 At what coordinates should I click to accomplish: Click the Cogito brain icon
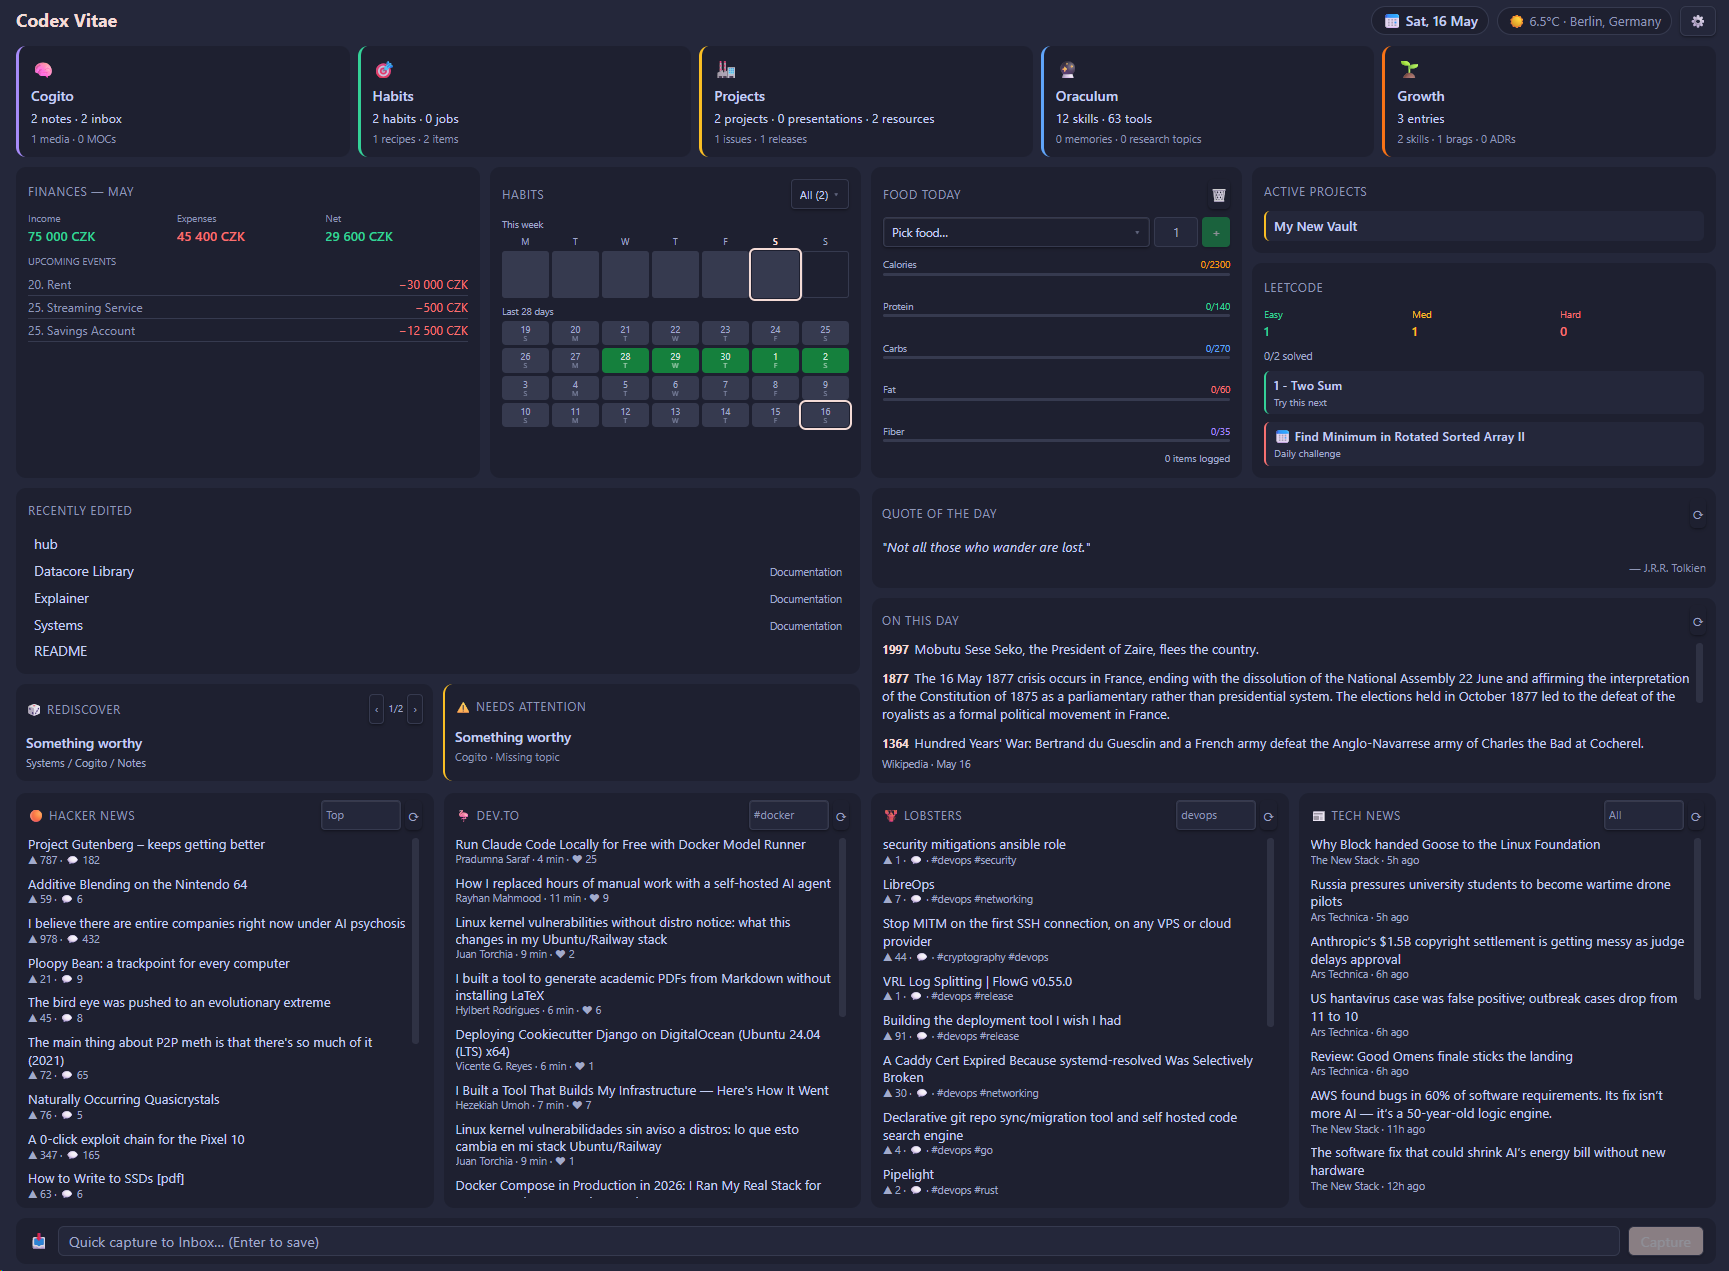(43, 70)
